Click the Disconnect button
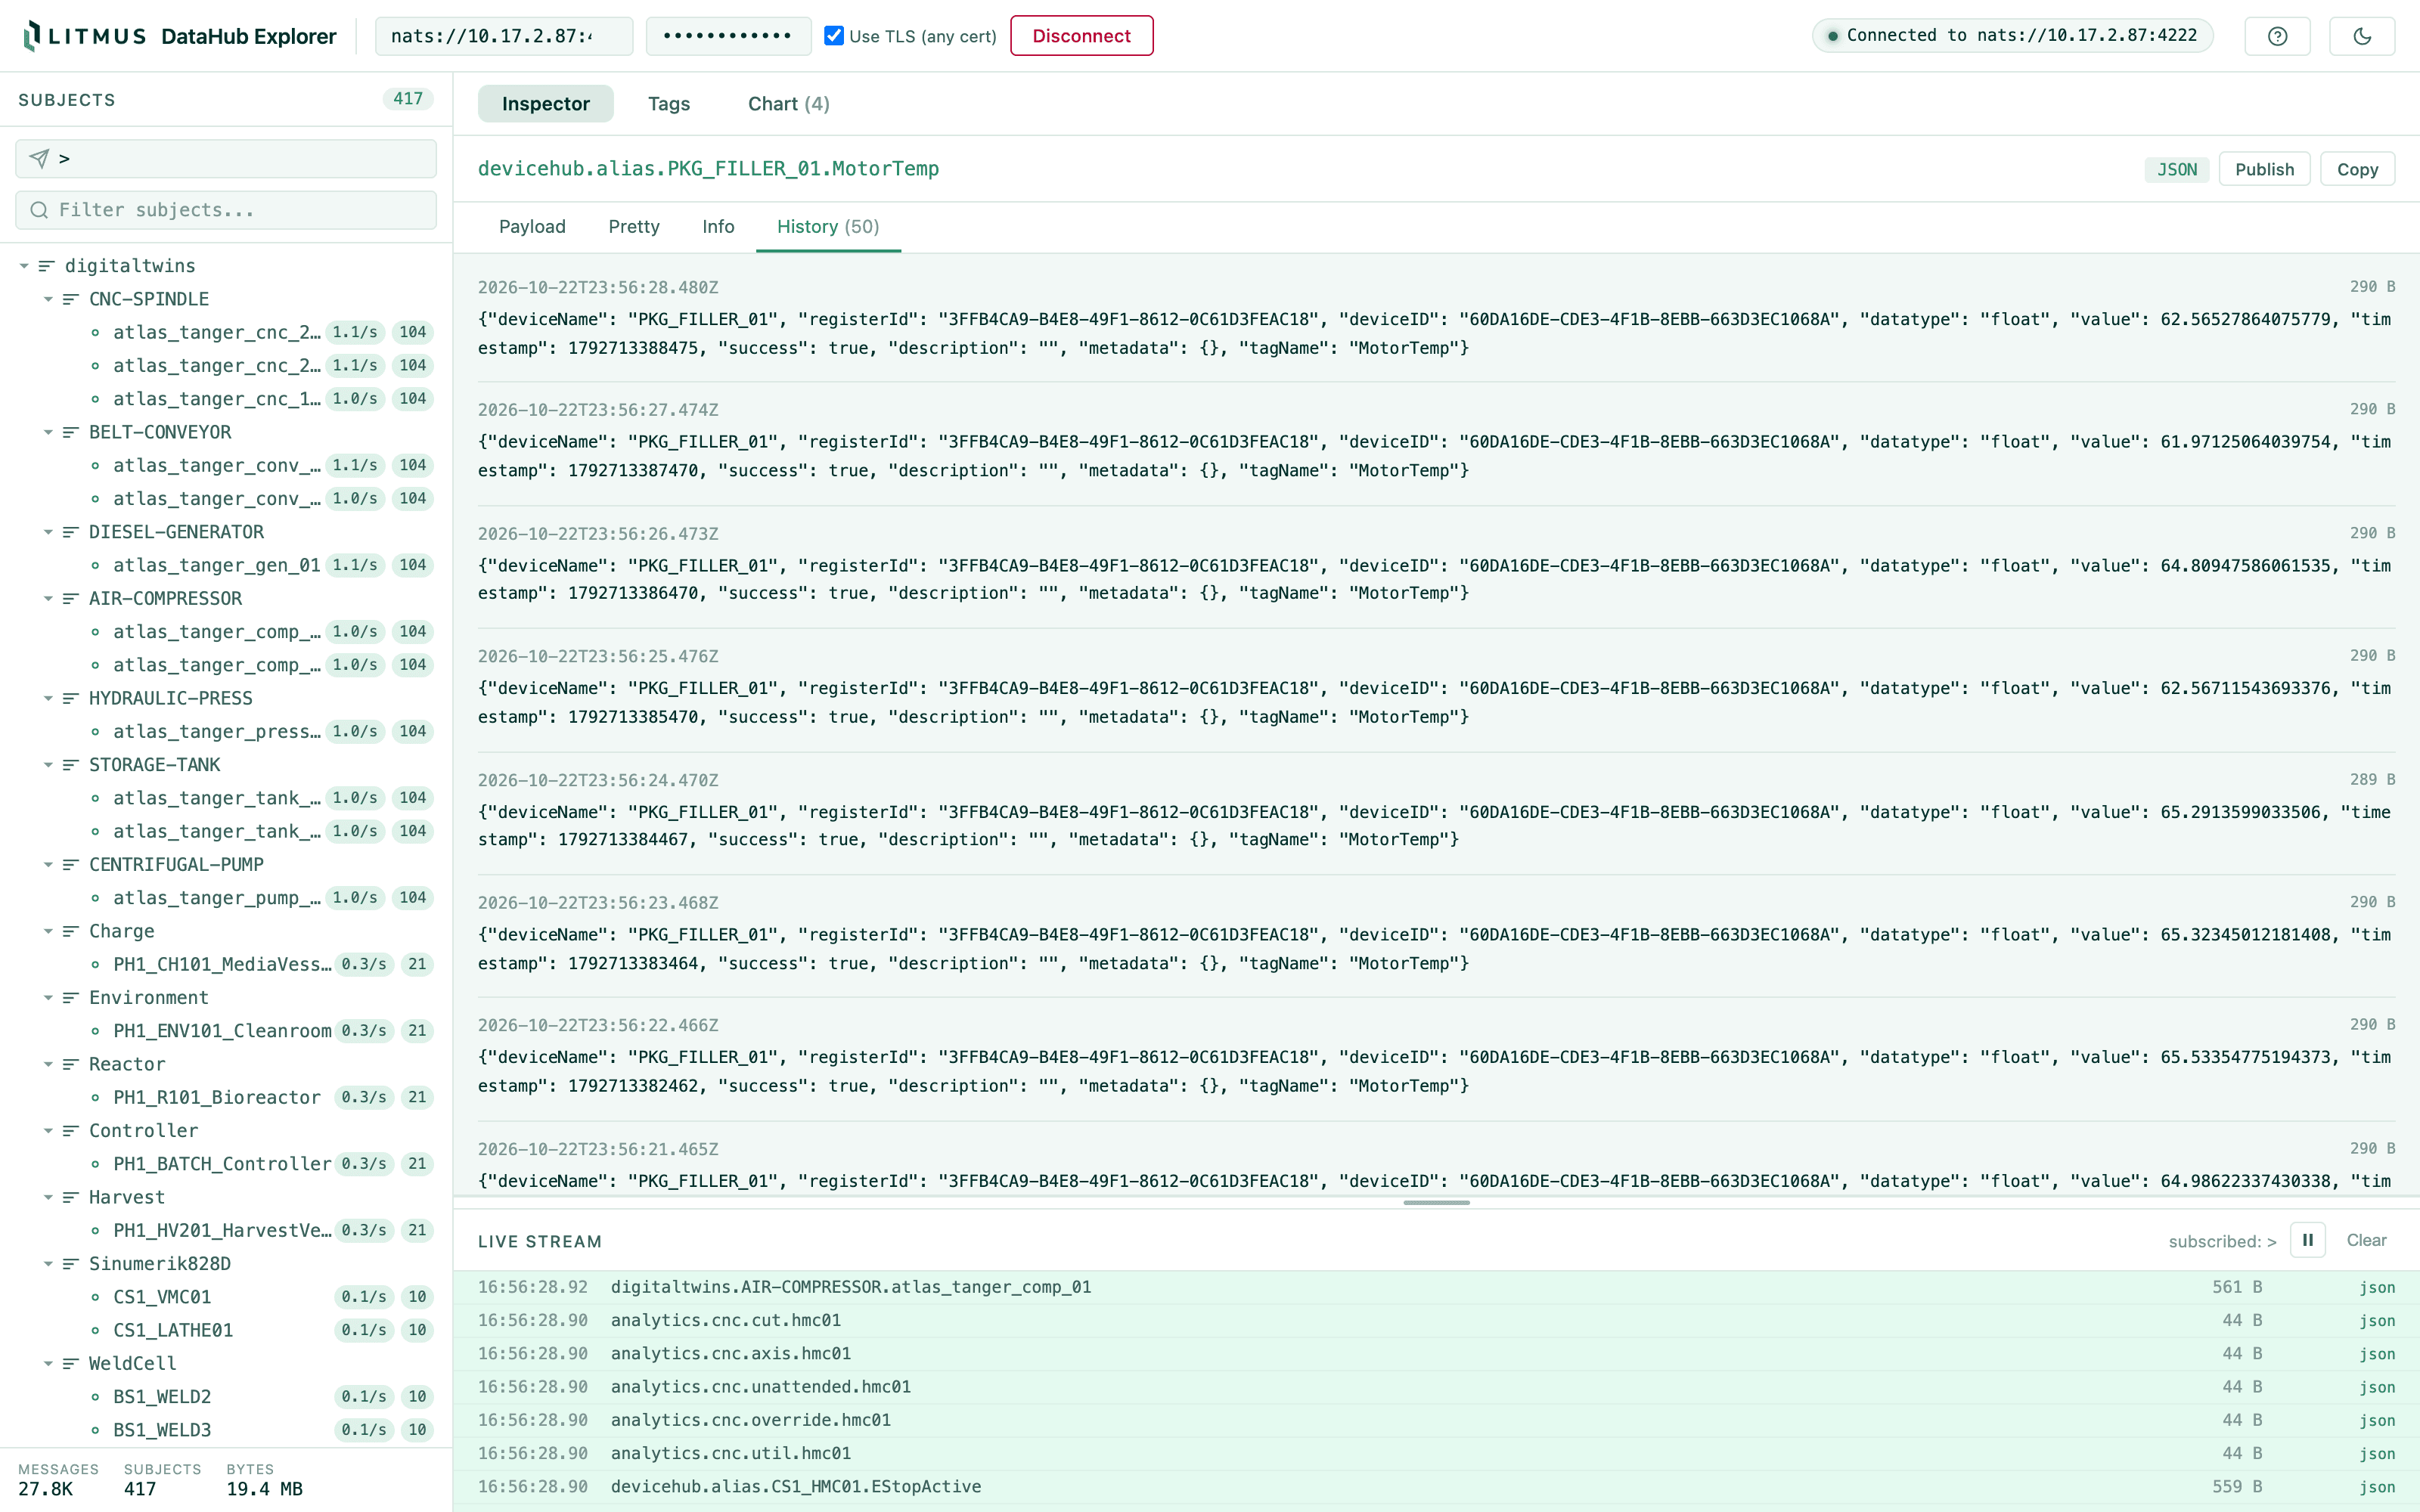 point(1081,36)
